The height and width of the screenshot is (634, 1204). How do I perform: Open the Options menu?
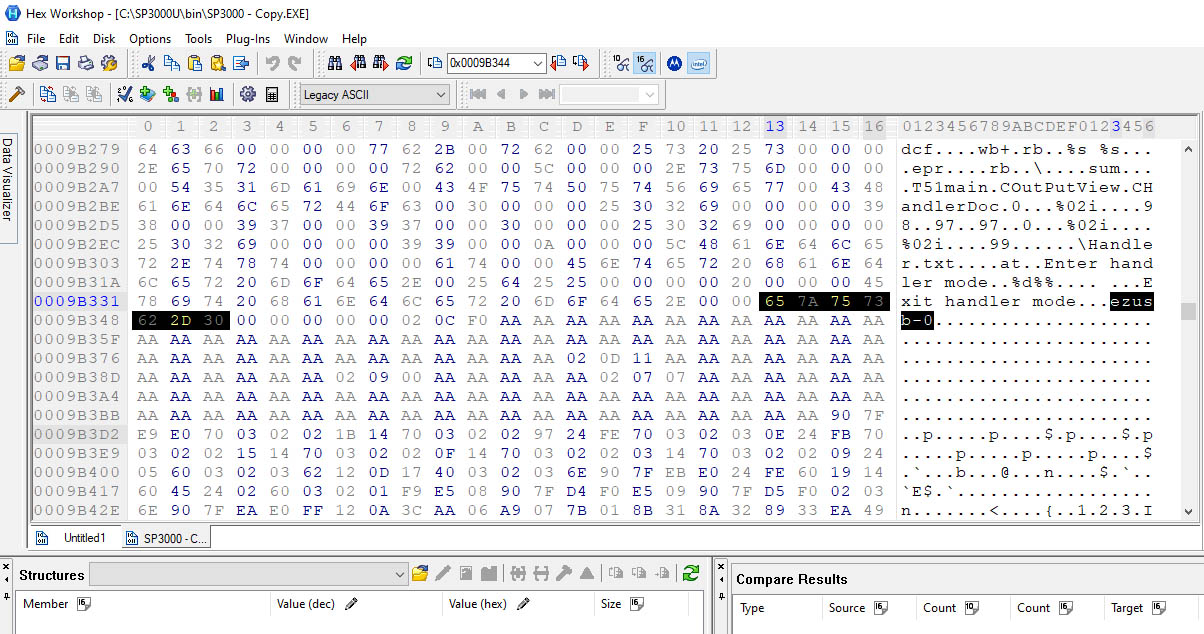tap(150, 38)
